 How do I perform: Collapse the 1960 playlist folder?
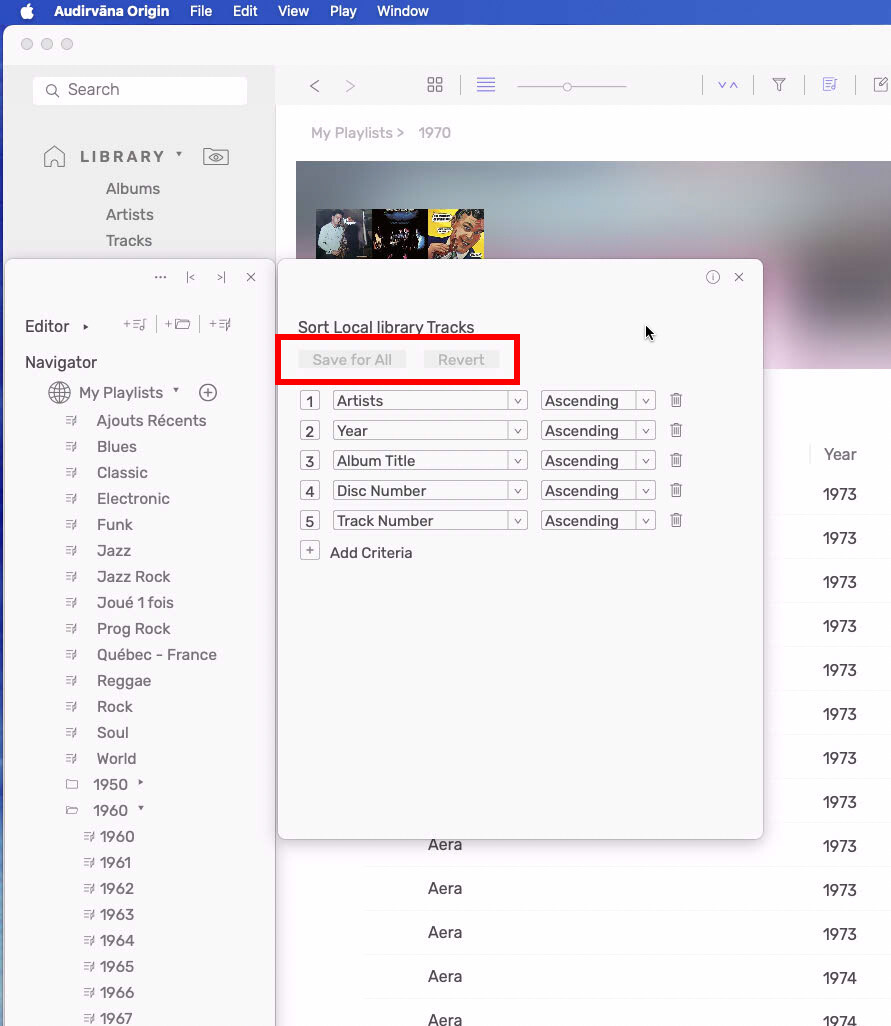pos(141,809)
